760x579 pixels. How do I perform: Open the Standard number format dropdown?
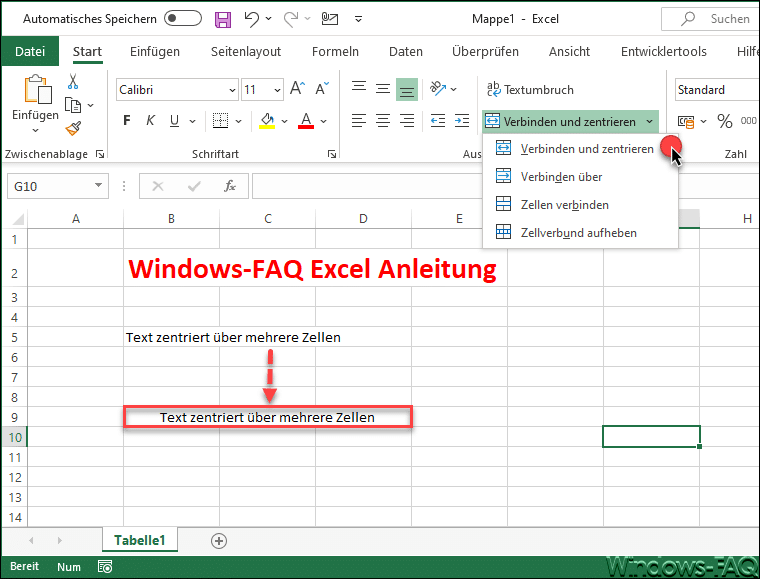click(x=717, y=90)
